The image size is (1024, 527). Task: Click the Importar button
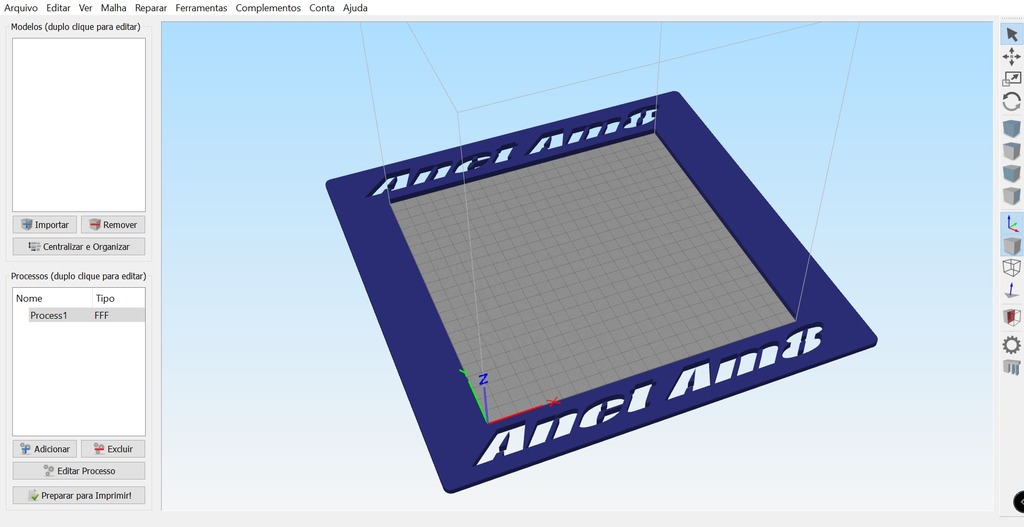(44, 225)
